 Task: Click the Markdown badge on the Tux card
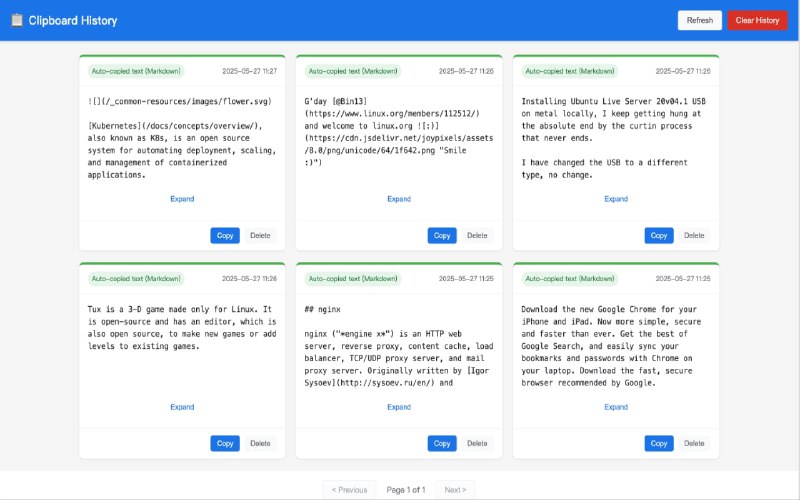[136, 279]
